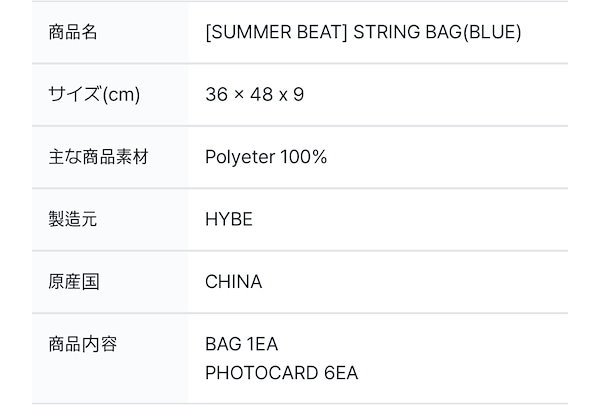Screen dimensions: 600x406
Task: Click "STRING BAG" in the product name
Action: (x=398, y=32)
